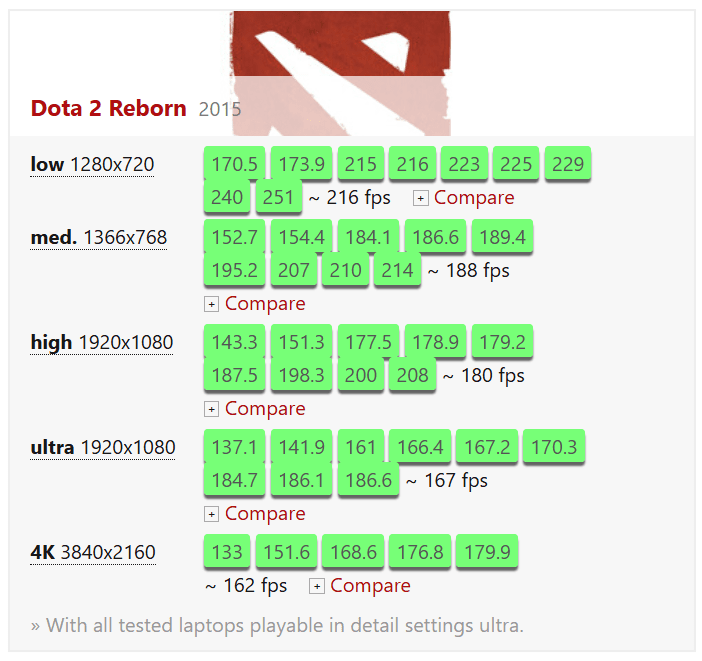Select the 215 fps badge

point(360,164)
